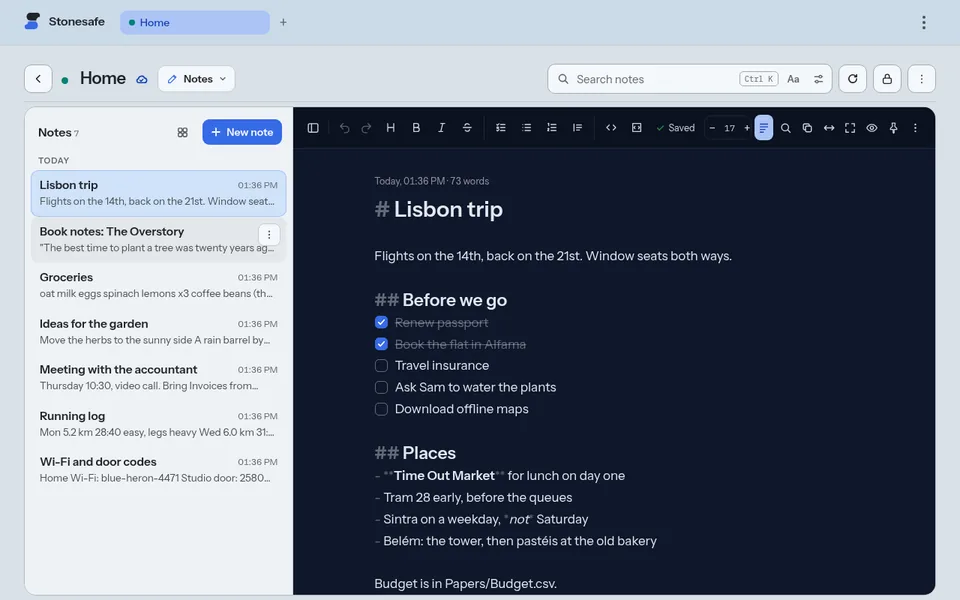Image resolution: width=960 pixels, height=600 pixels.
Task: Open Book notes: The Overstory note
Action: tap(159, 239)
